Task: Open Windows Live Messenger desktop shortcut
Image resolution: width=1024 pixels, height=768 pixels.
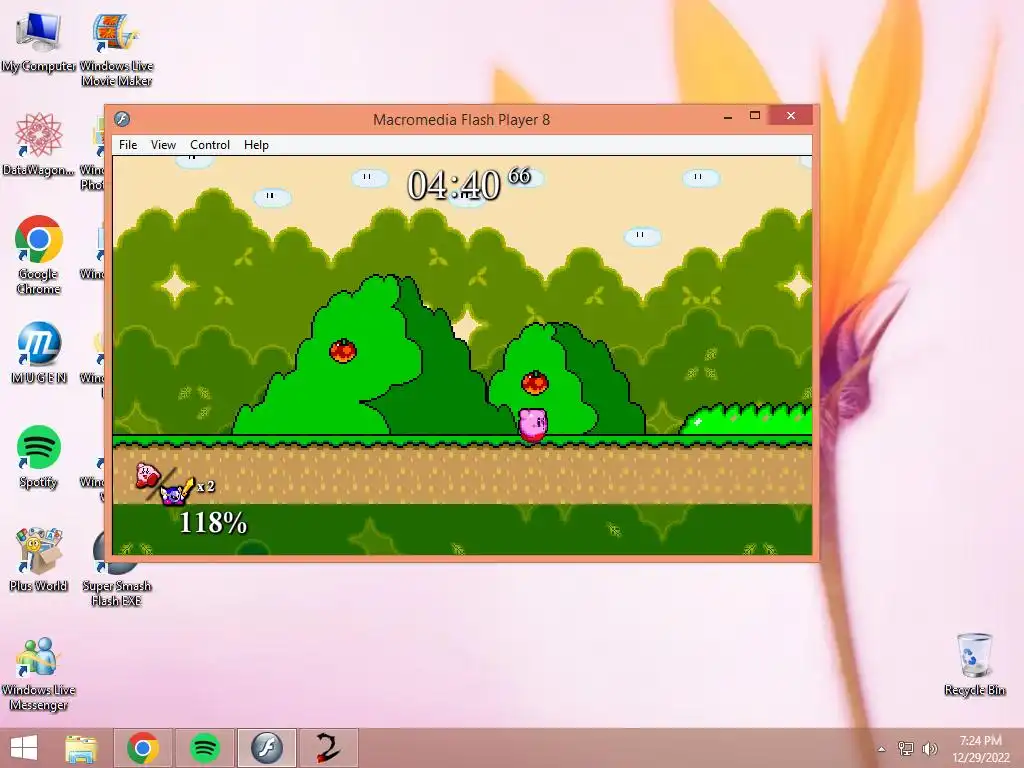Action: pos(39,674)
